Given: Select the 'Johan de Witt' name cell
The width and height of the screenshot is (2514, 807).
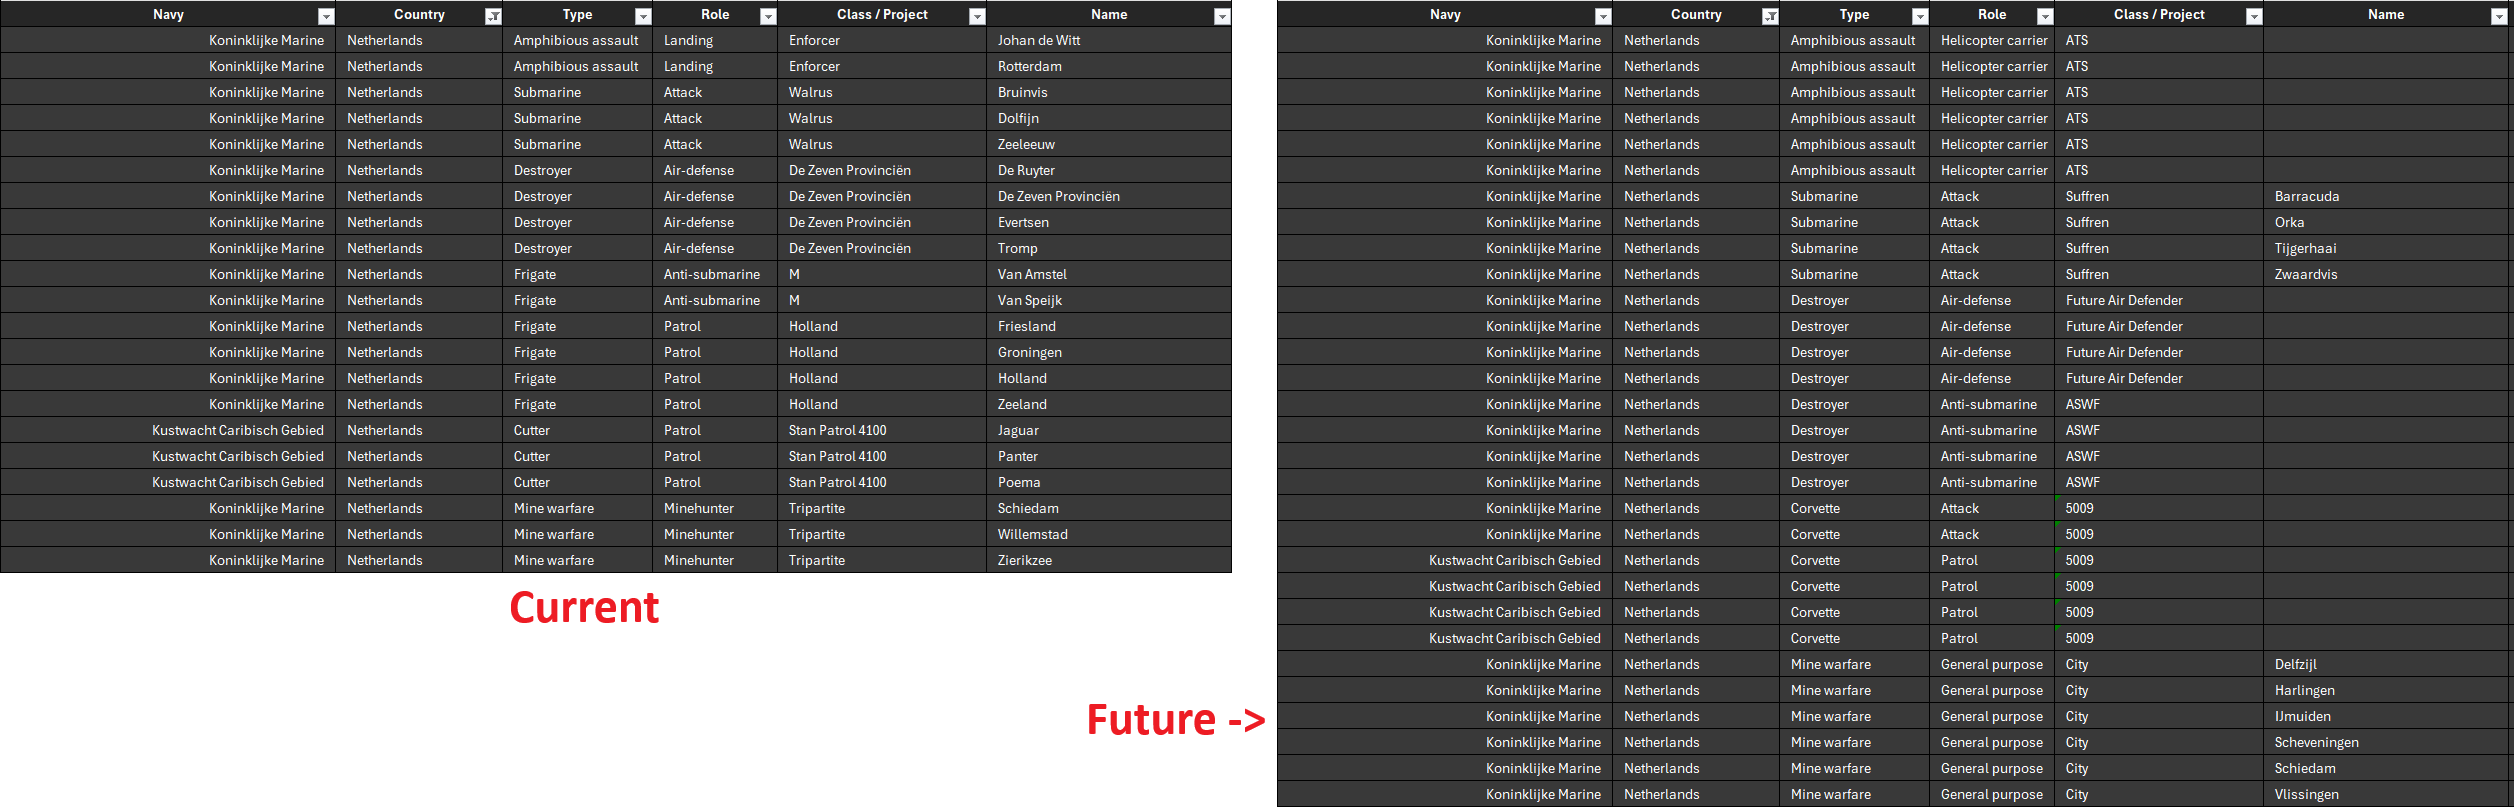Looking at the screenshot, I should point(1109,40).
